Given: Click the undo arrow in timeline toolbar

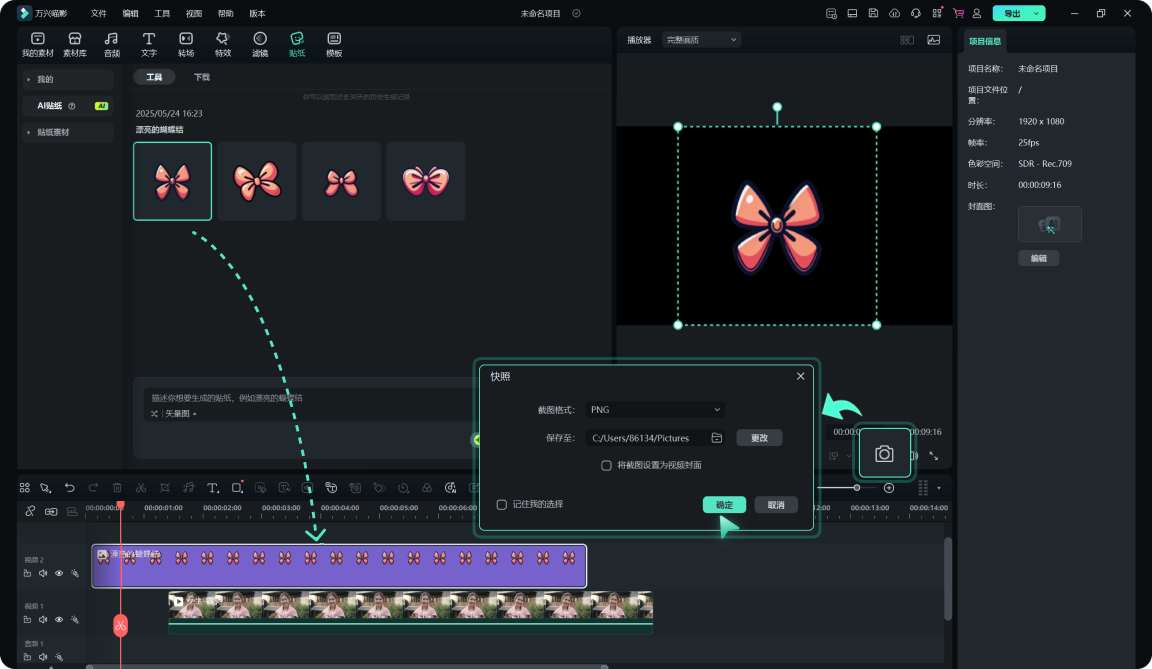Looking at the screenshot, I should tap(69, 488).
